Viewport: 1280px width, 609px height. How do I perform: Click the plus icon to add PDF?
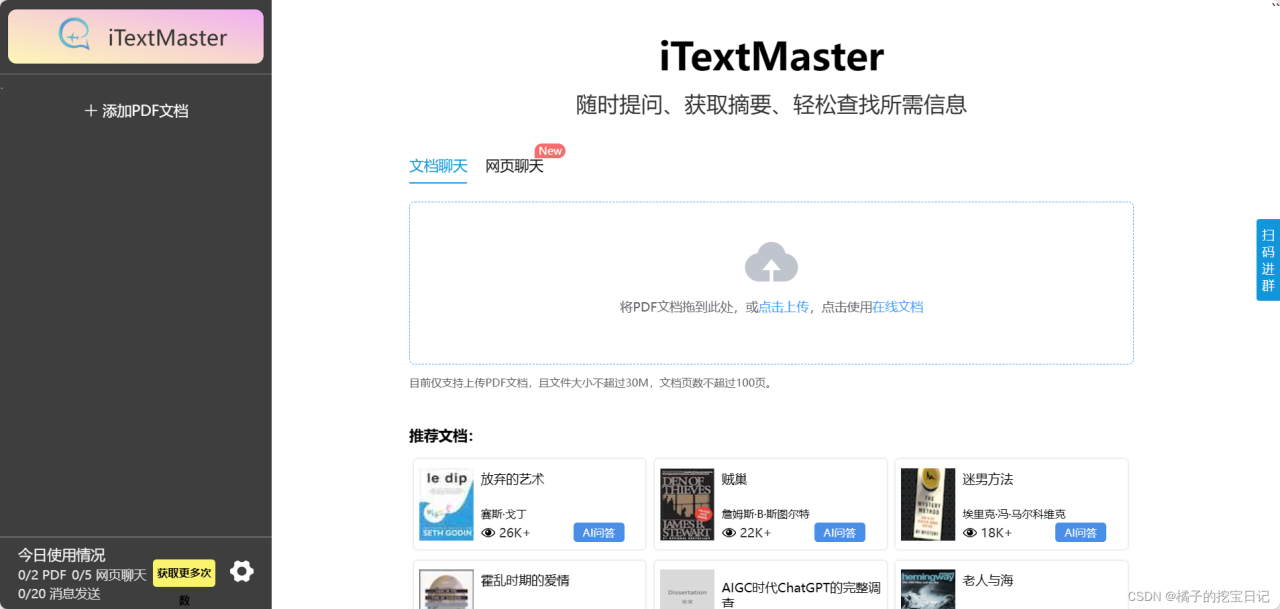pyautogui.click(x=91, y=111)
